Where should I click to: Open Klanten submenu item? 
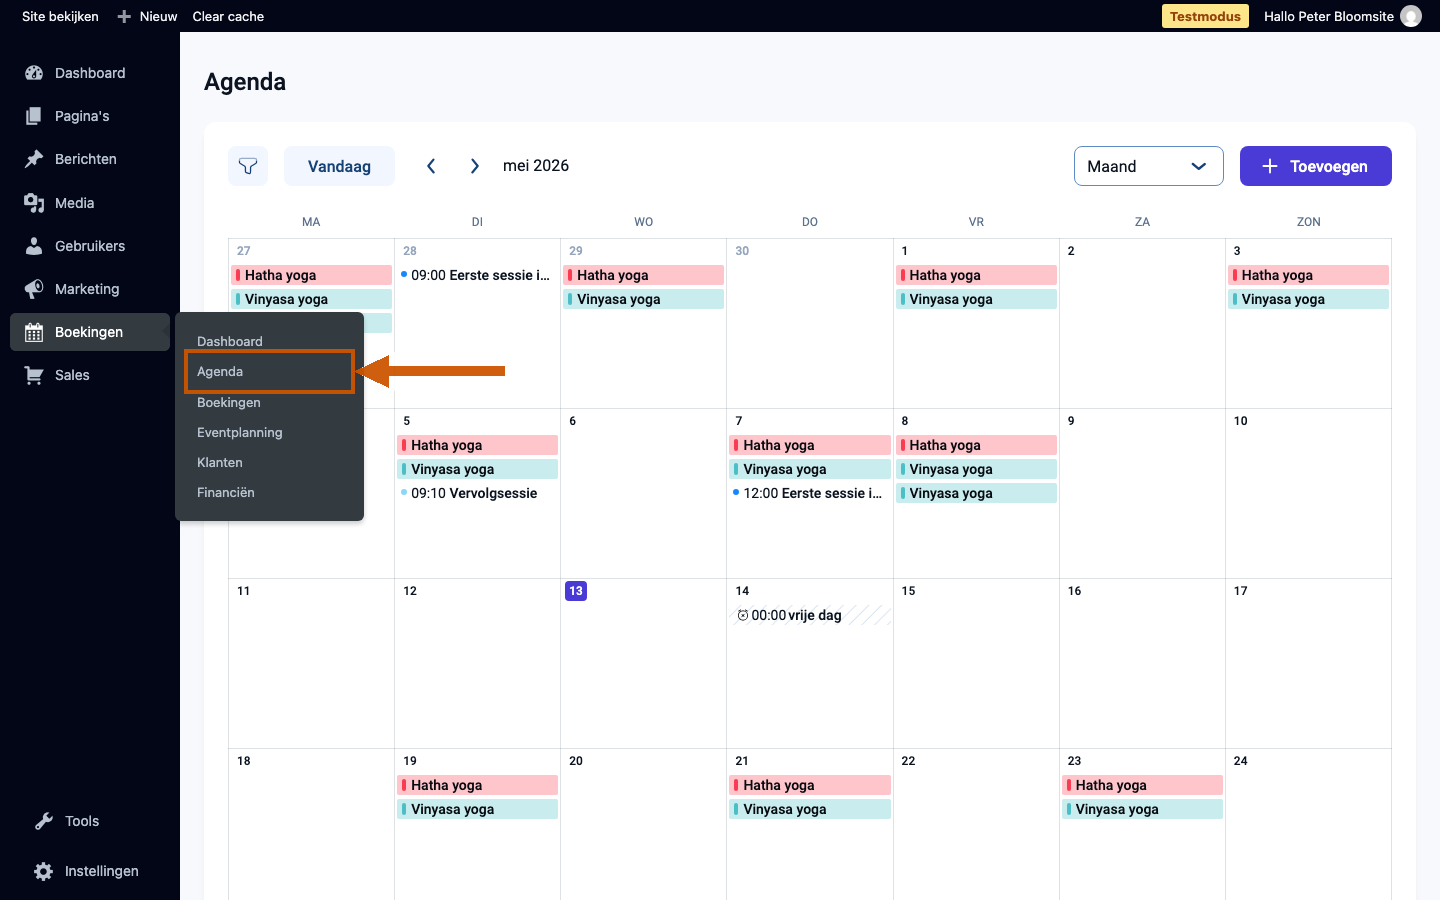[220, 462]
